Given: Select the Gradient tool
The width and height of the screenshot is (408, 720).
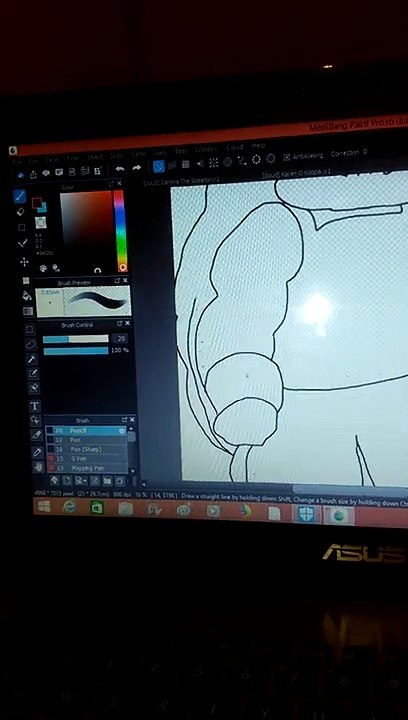Looking at the screenshot, I should point(28,311).
